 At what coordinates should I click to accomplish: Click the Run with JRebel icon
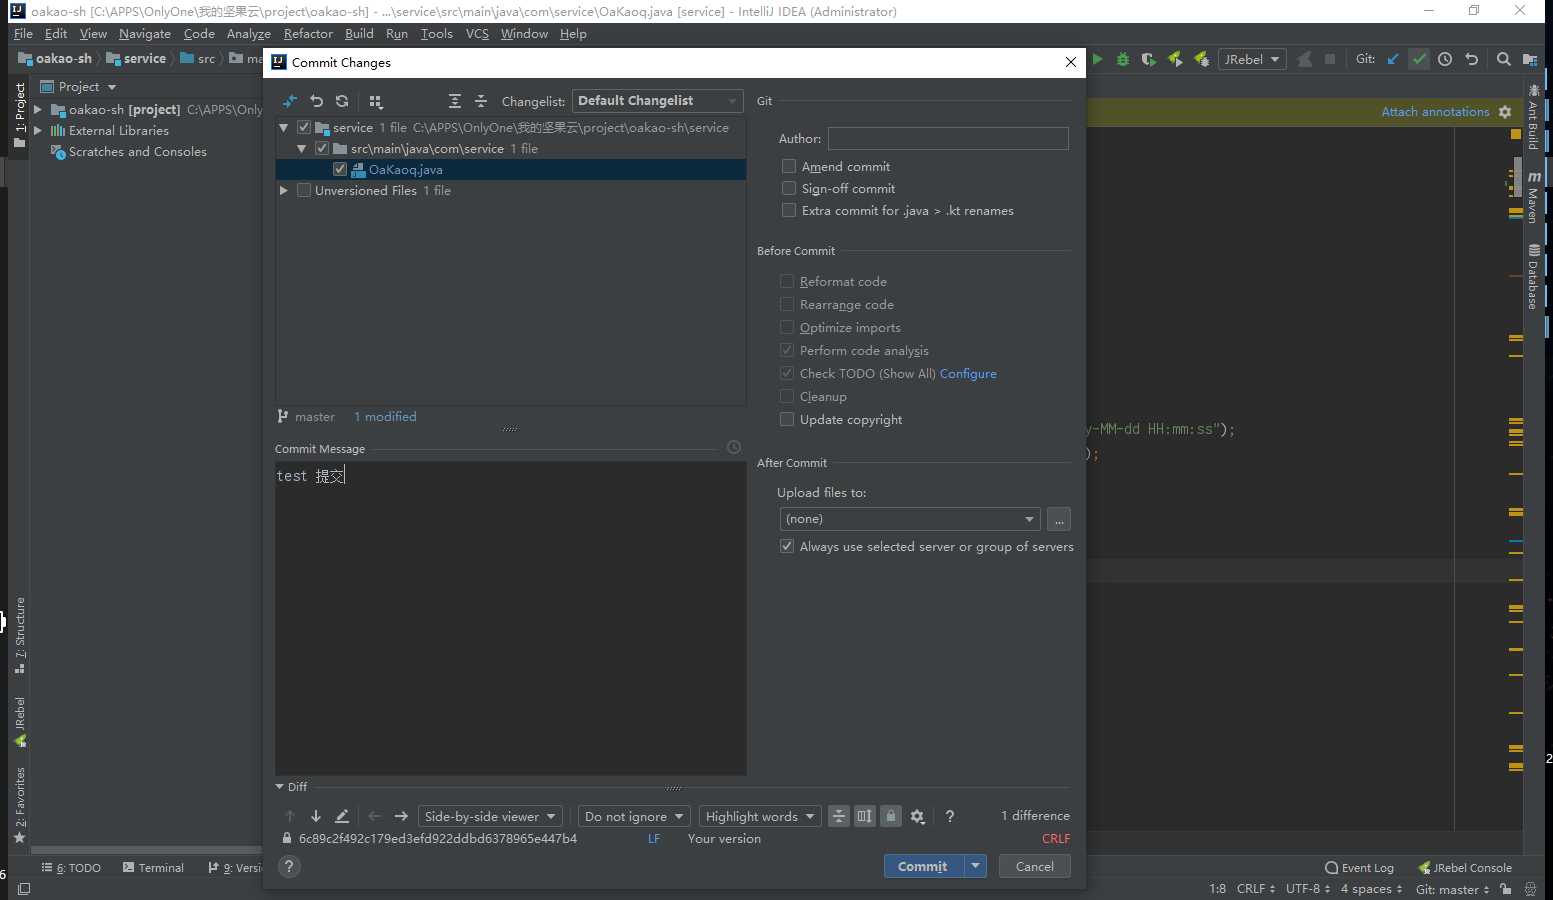click(x=1175, y=59)
